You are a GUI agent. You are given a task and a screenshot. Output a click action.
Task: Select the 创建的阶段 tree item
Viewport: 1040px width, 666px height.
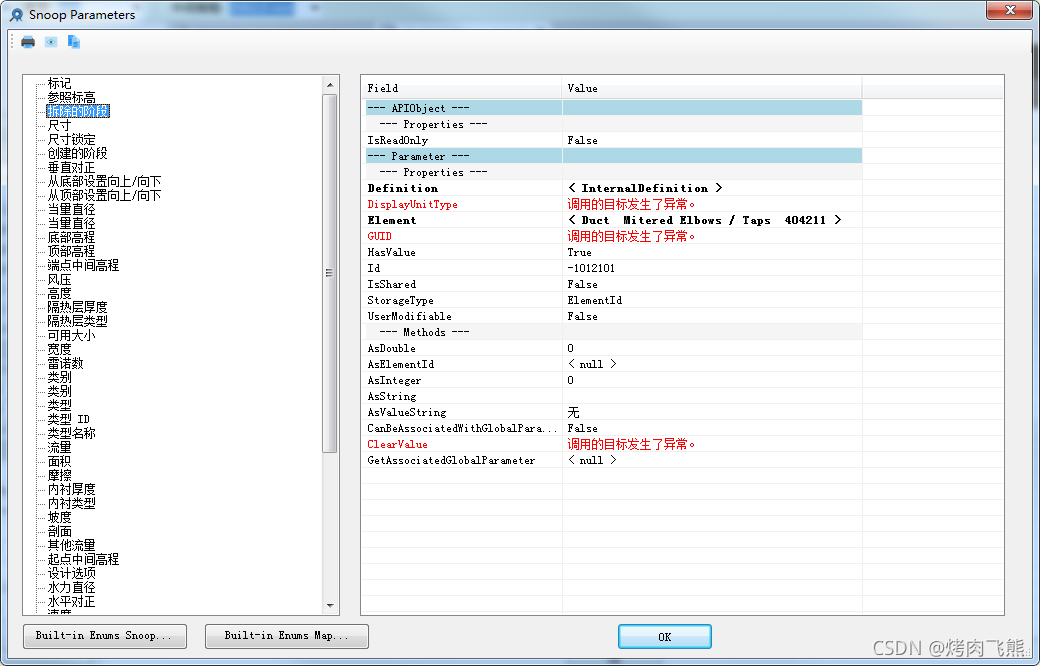77,153
